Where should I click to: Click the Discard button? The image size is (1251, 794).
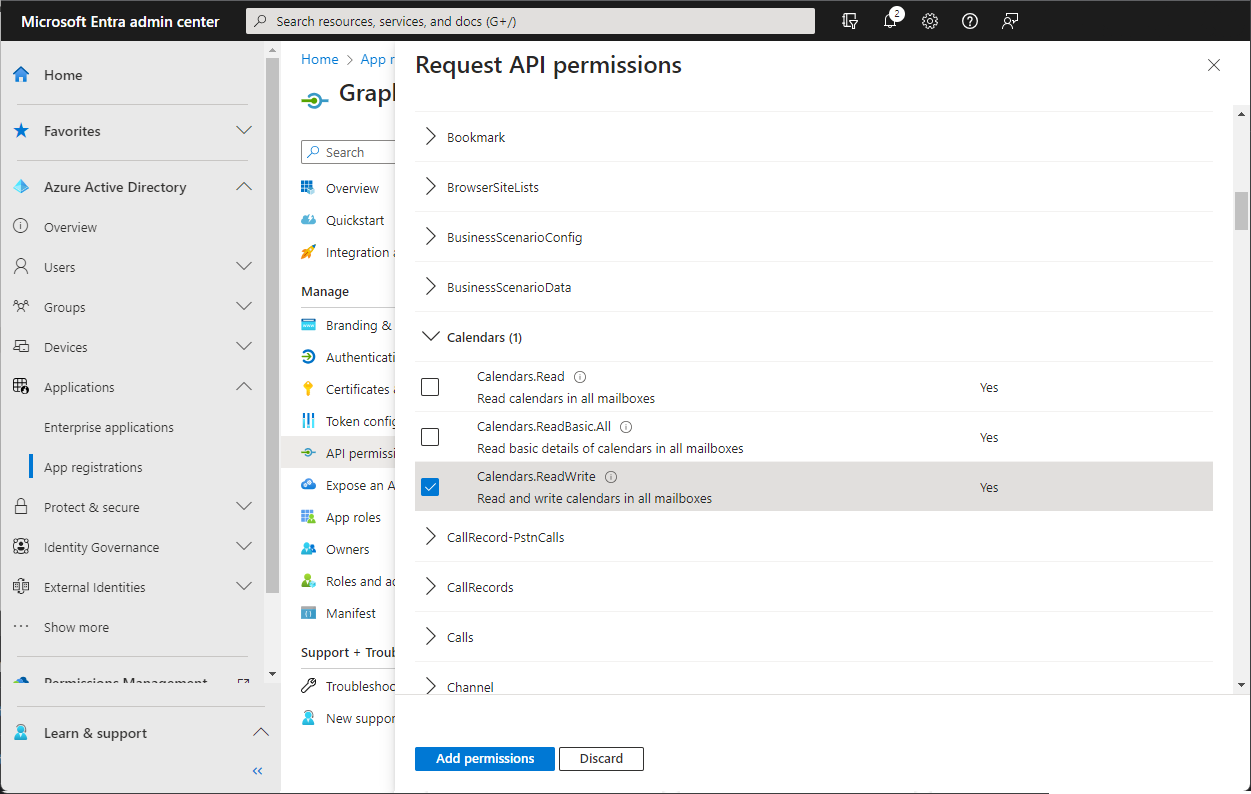tap(601, 759)
